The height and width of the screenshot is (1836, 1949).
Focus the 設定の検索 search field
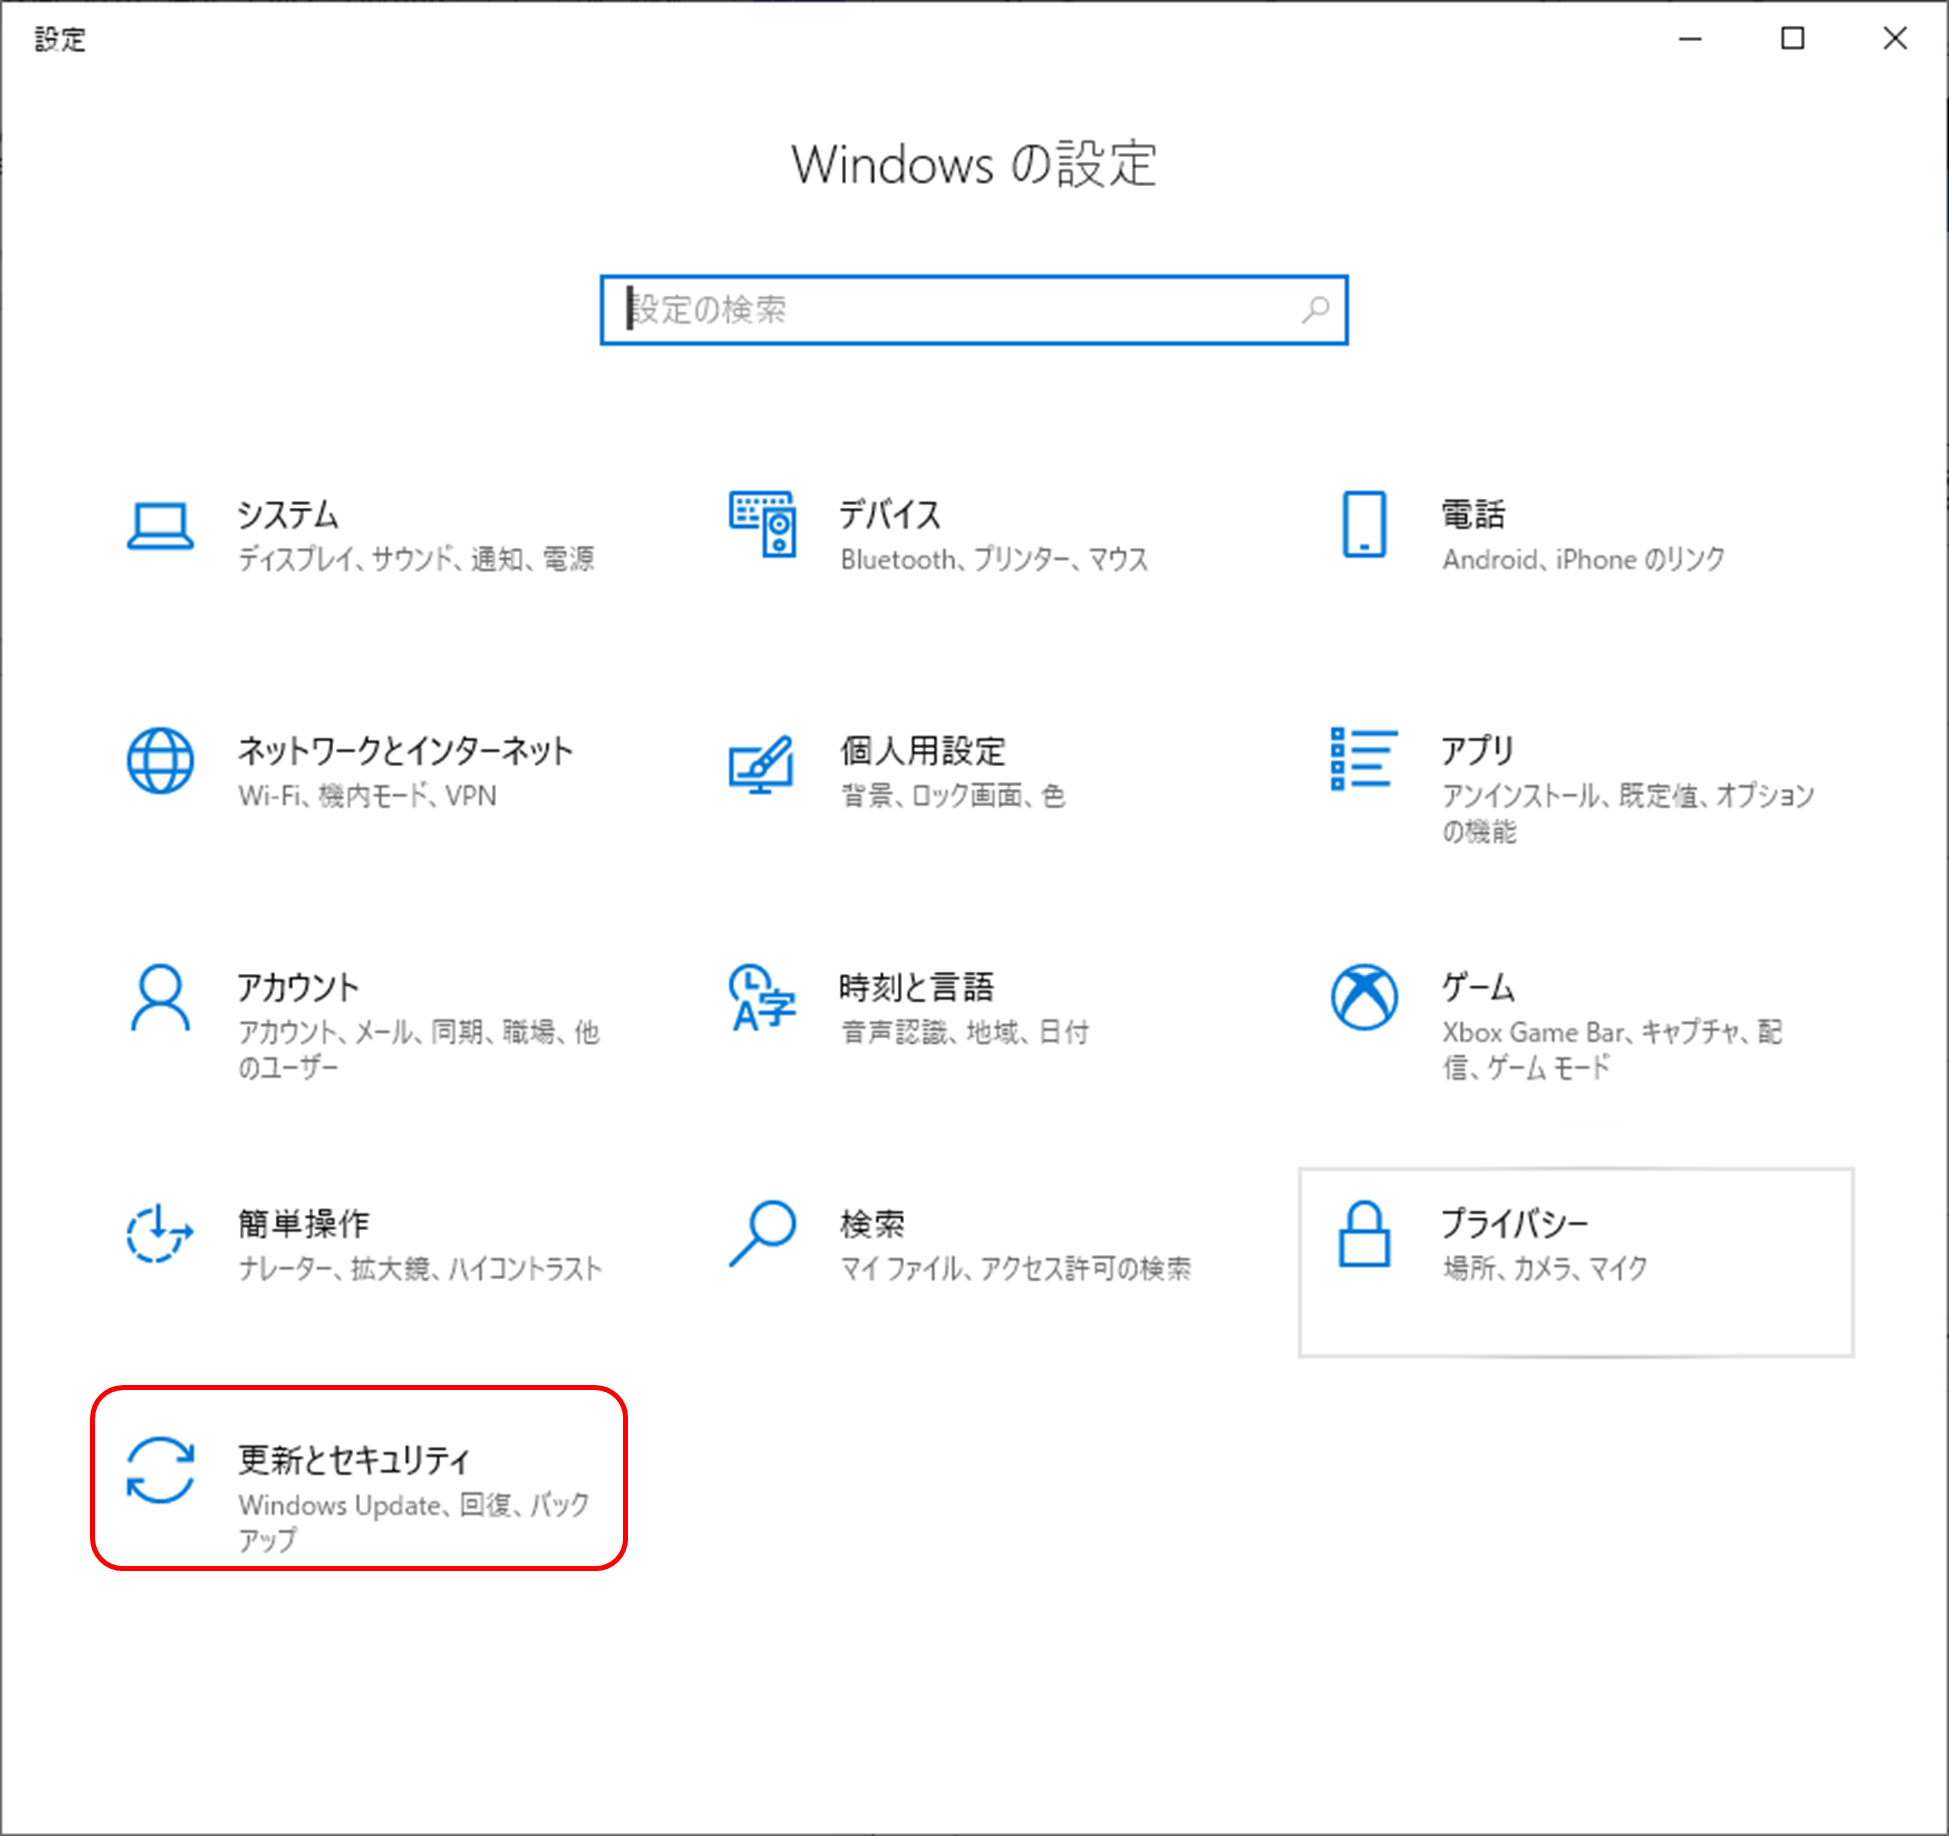pyautogui.click(x=974, y=310)
